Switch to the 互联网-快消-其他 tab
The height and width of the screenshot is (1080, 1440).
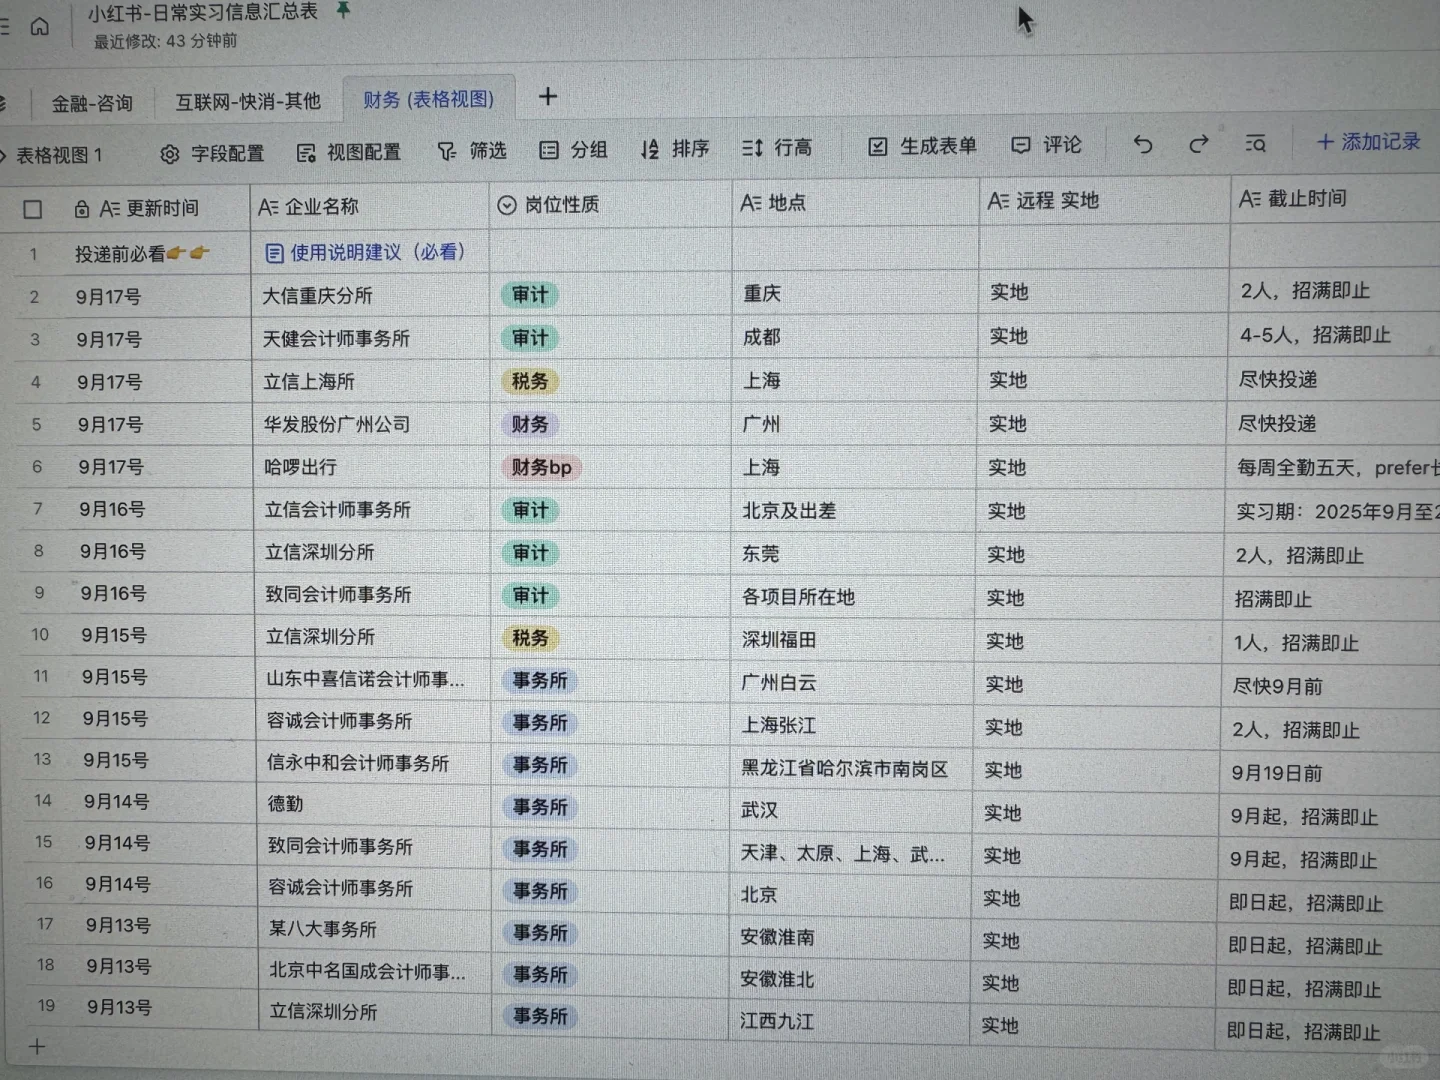click(248, 101)
